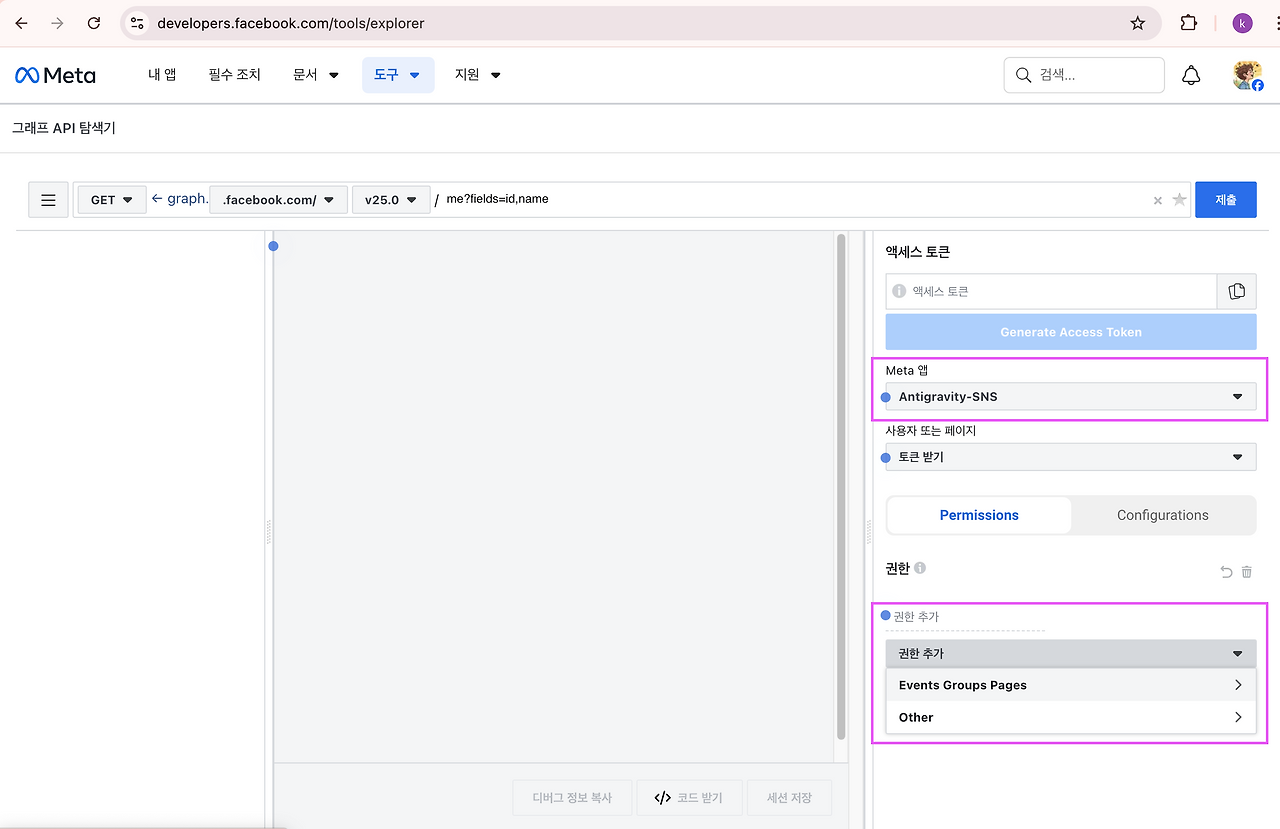The width and height of the screenshot is (1280, 829).
Task: Open the Antigravity-SNS Meta app dropdown
Action: [1071, 397]
